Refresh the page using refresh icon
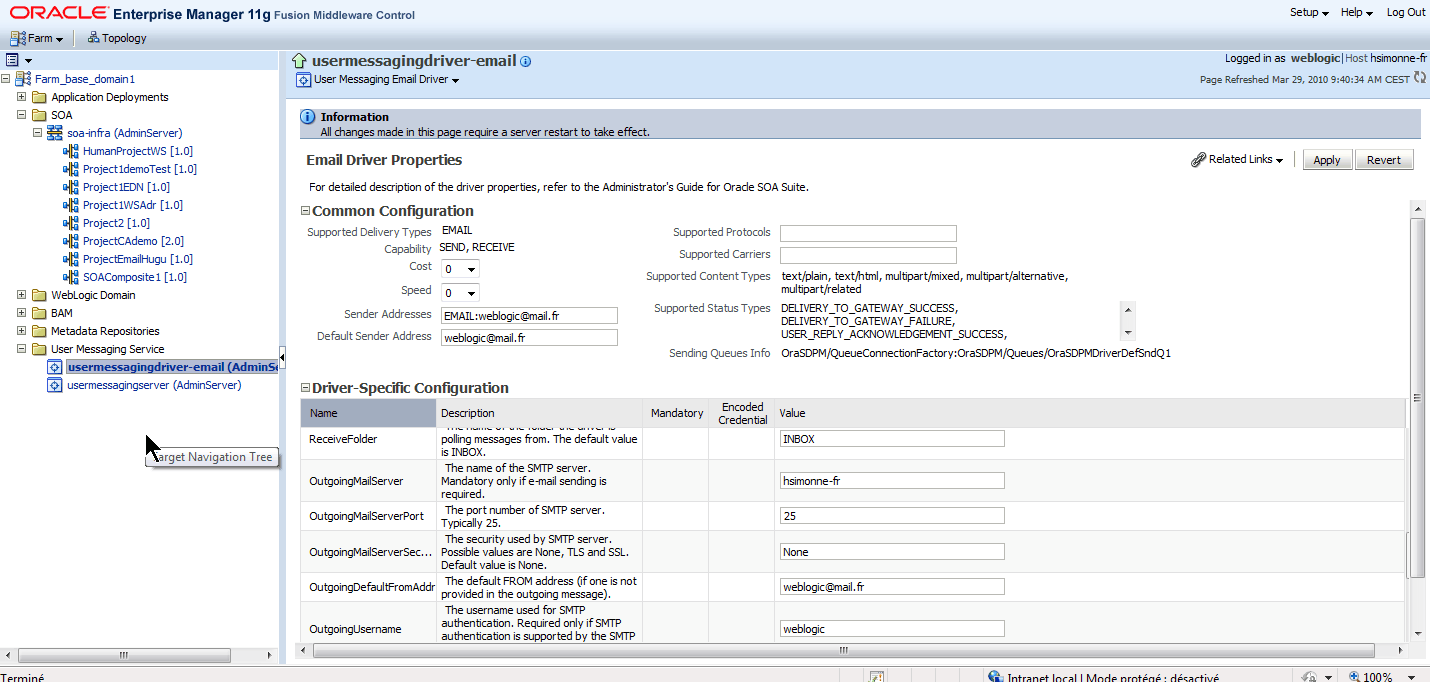 click(x=1420, y=78)
